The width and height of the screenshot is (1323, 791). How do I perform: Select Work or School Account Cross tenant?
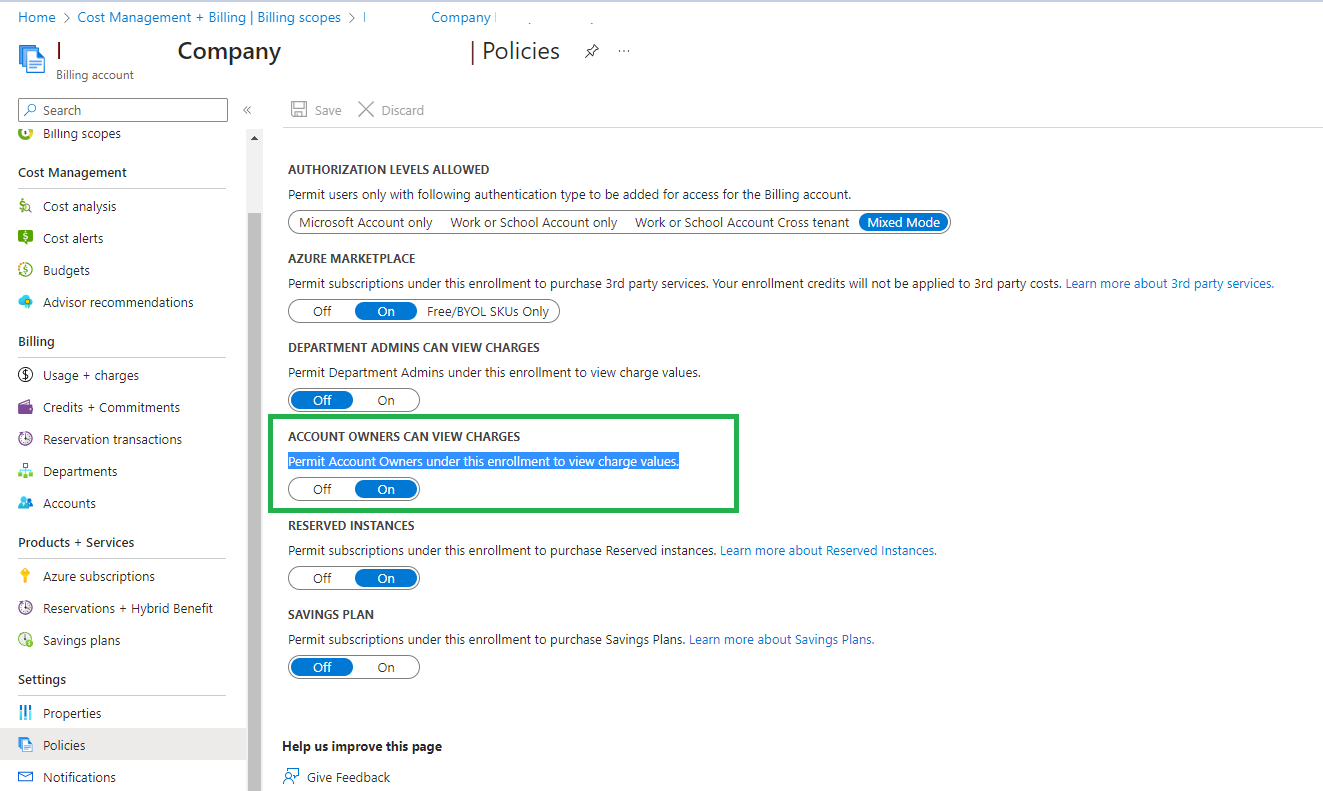(x=742, y=222)
